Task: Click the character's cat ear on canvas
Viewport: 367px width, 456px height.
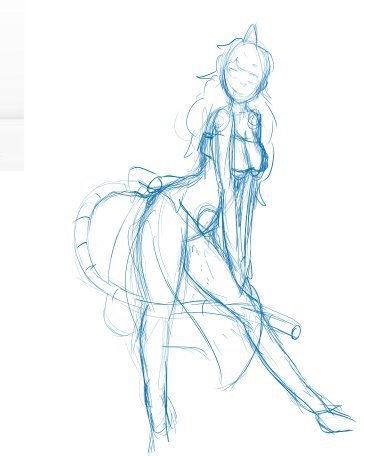Action: pyautogui.click(x=252, y=34)
